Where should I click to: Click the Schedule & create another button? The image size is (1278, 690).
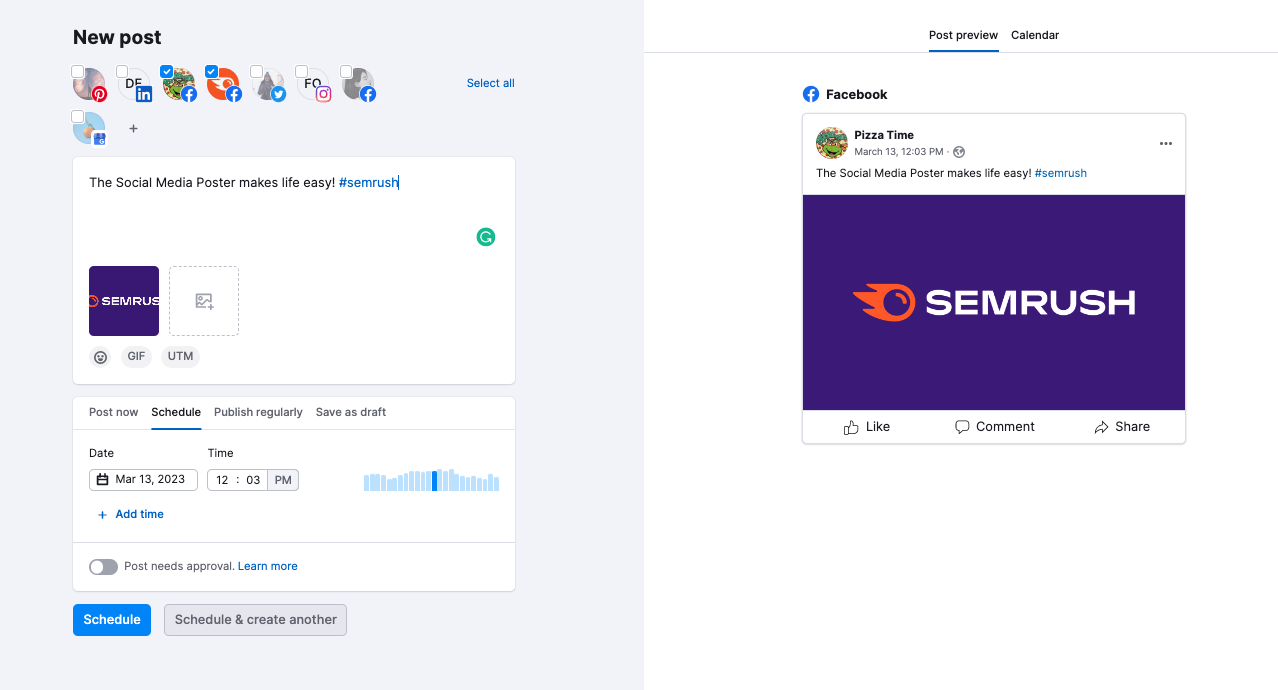255,619
